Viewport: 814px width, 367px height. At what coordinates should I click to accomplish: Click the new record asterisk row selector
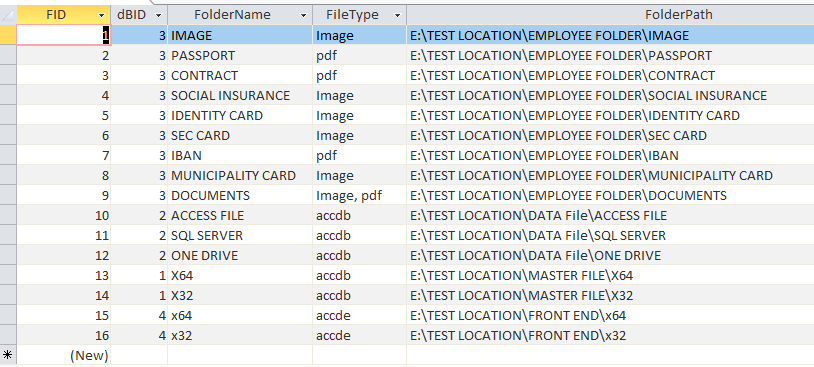click(8, 355)
